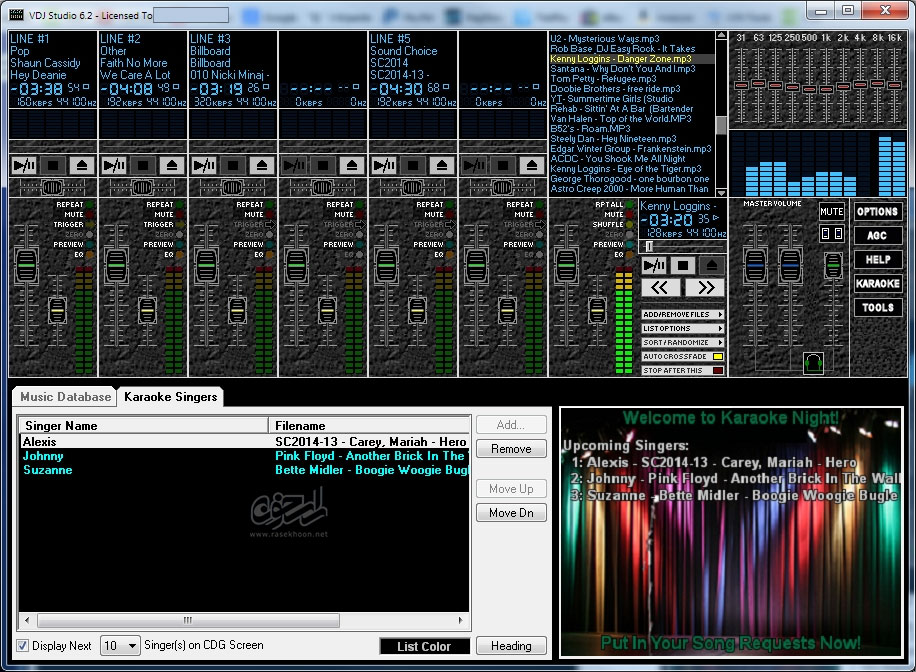Play or pause Line #2 deck
The image size is (916, 672).
click(114, 165)
